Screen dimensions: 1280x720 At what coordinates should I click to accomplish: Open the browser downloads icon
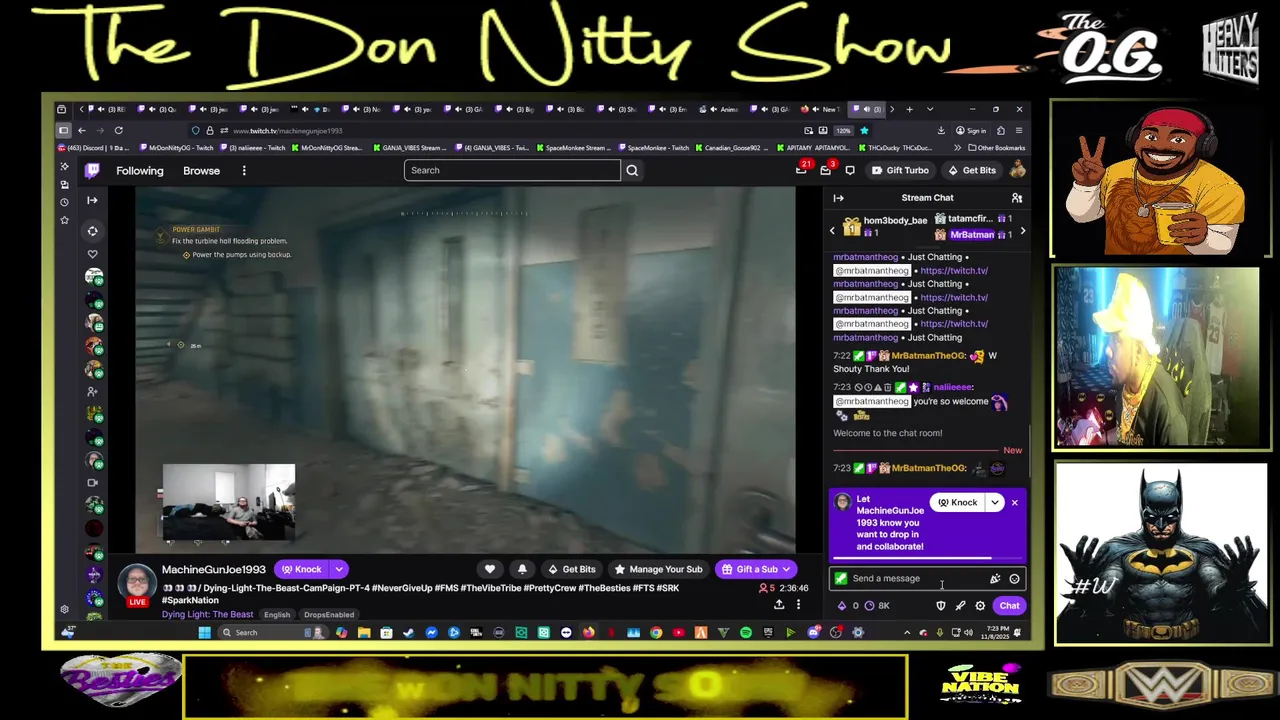pyautogui.click(x=941, y=130)
